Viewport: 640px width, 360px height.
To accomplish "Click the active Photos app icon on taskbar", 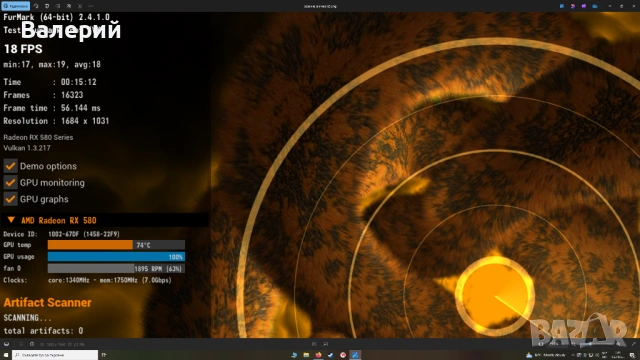I will coord(355,355).
